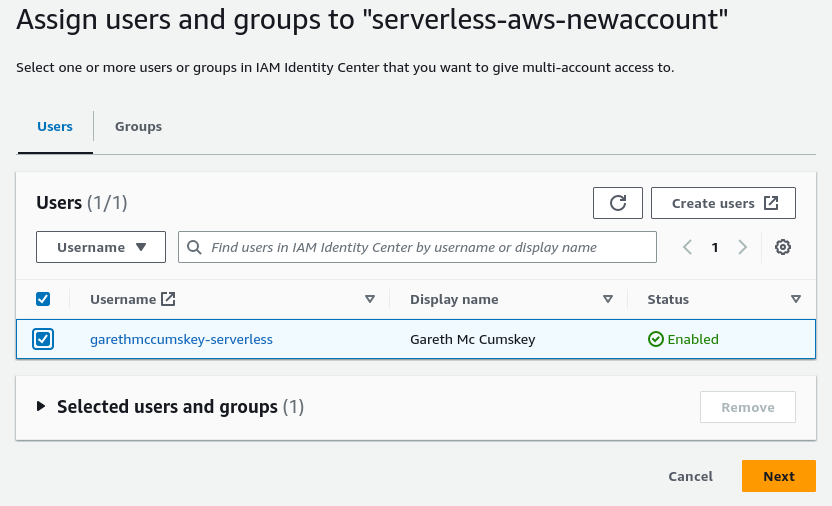
Task: Open the Username filter dropdown
Action: [x=101, y=247]
